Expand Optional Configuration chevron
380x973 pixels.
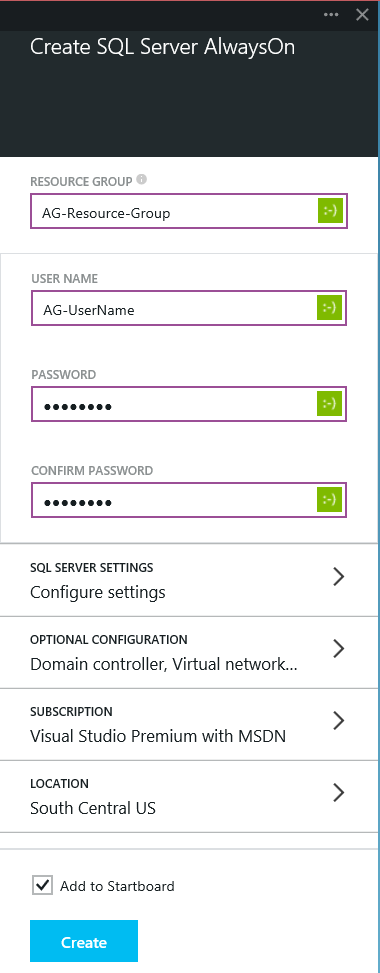338,649
